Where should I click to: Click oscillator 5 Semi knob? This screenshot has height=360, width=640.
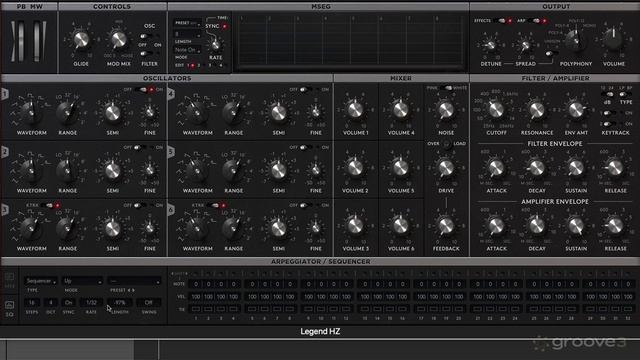(279, 171)
